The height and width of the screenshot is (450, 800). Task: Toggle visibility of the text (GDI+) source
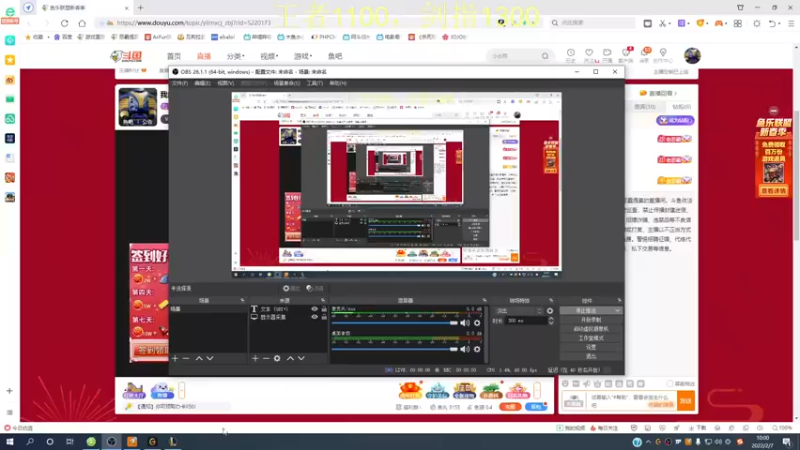[314, 309]
